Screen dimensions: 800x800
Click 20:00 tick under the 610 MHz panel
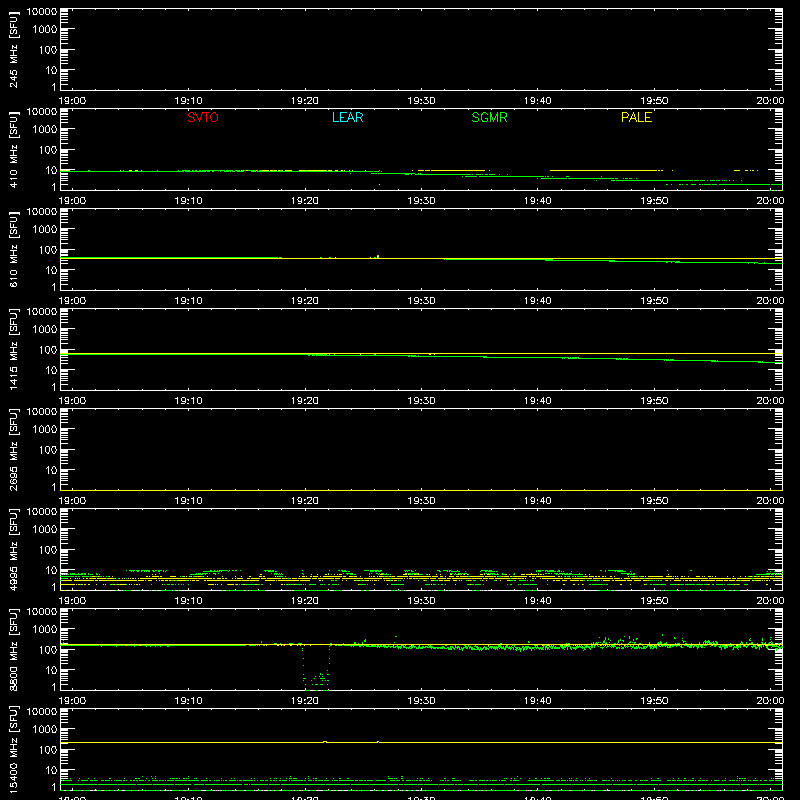770,301
